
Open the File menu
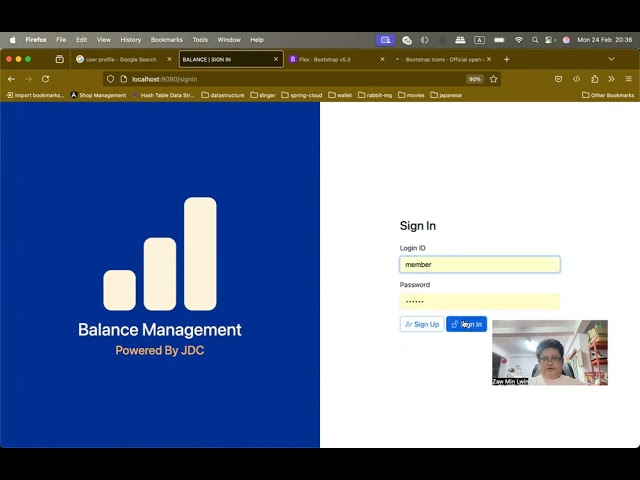[61, 40]
